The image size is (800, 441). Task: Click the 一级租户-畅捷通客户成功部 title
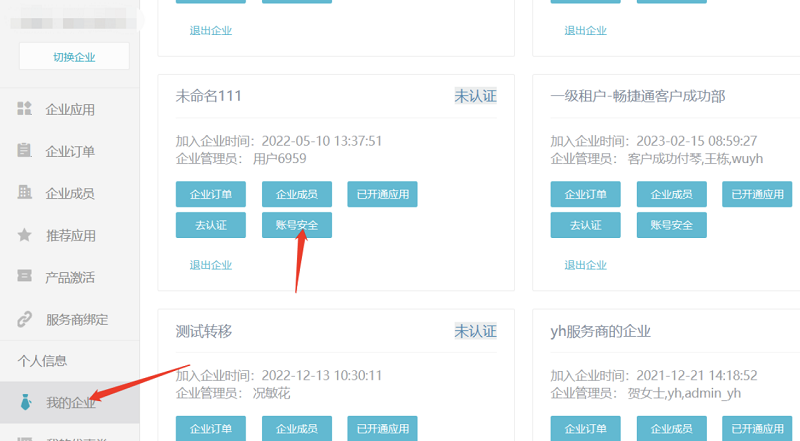(638, 96)
